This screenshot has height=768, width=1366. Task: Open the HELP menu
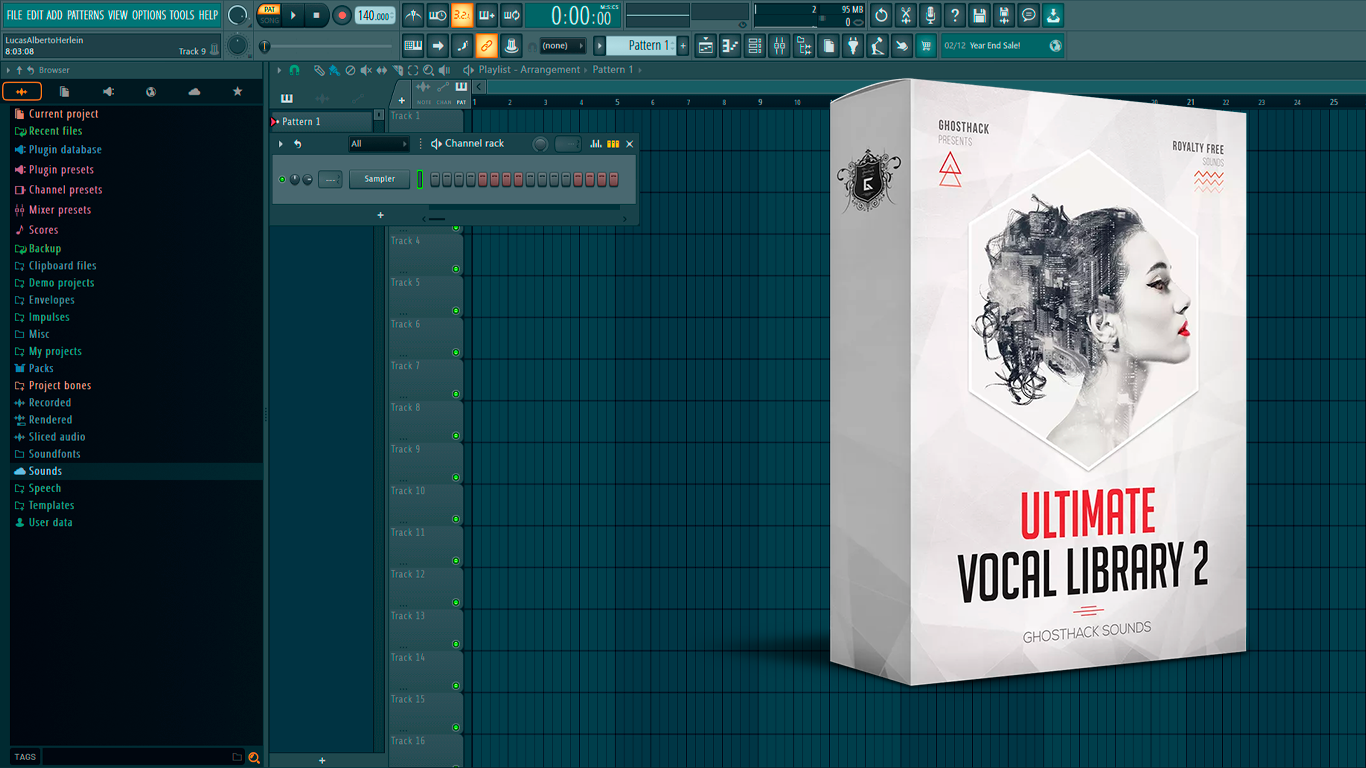(208, 15)
